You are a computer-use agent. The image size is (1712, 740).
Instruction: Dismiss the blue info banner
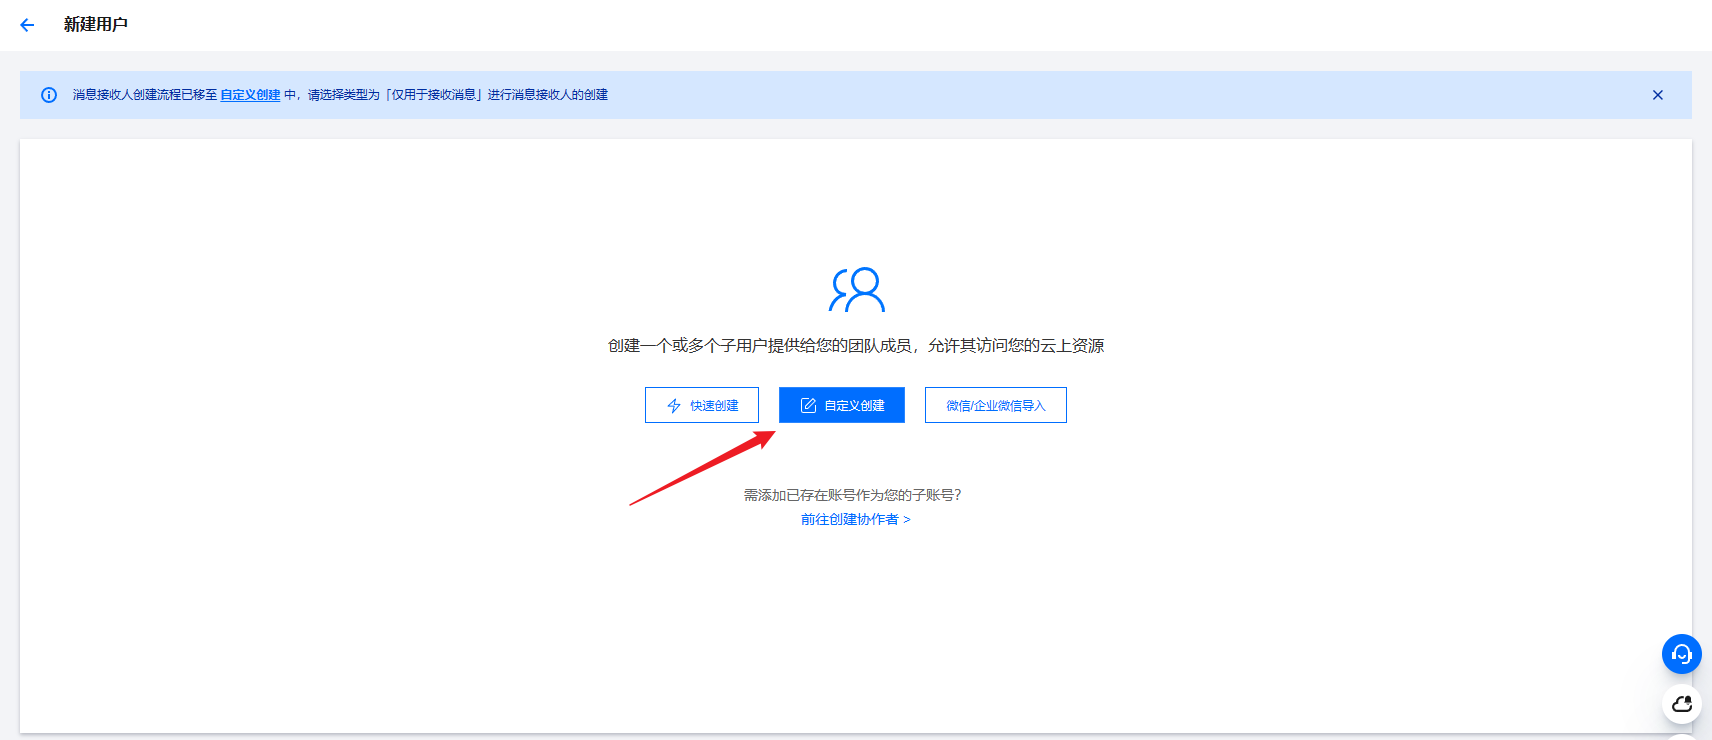[1658, 95]
